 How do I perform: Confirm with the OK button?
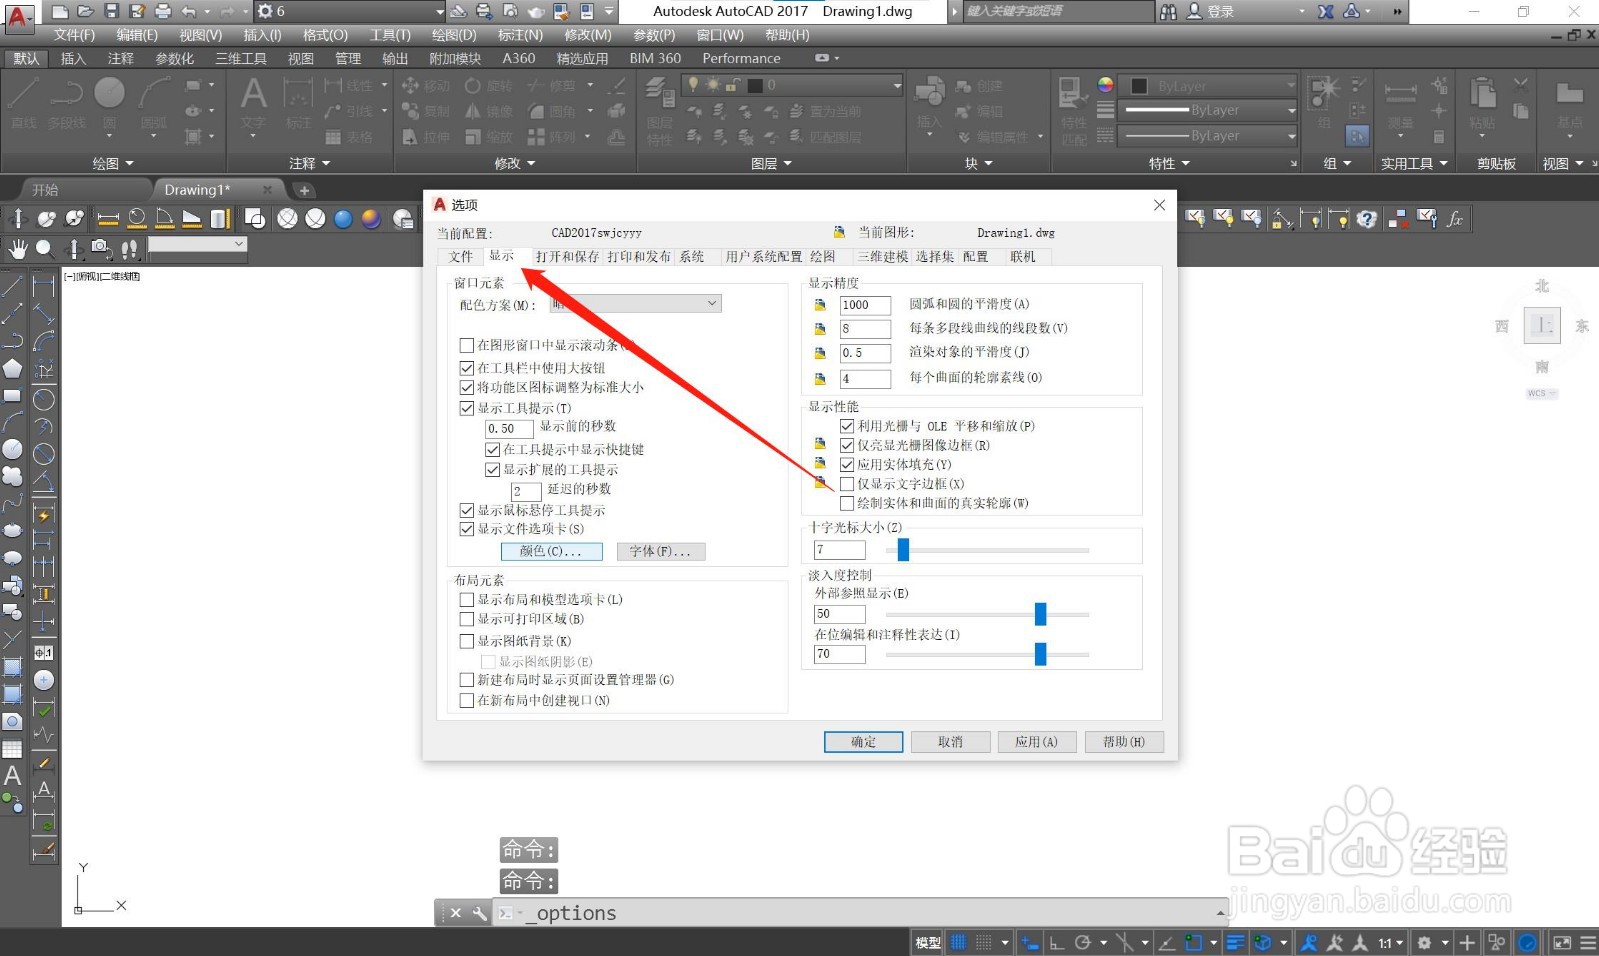pos(863,742)
